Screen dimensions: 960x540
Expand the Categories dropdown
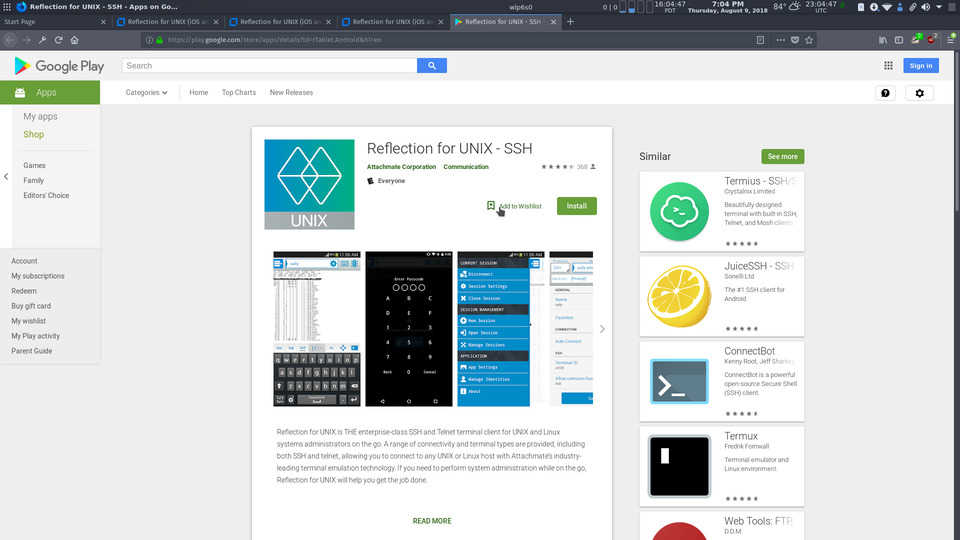146,92
